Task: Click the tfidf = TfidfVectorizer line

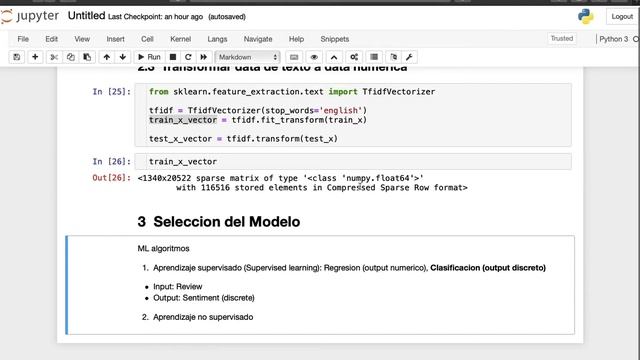Action: [x=258, y=111]
